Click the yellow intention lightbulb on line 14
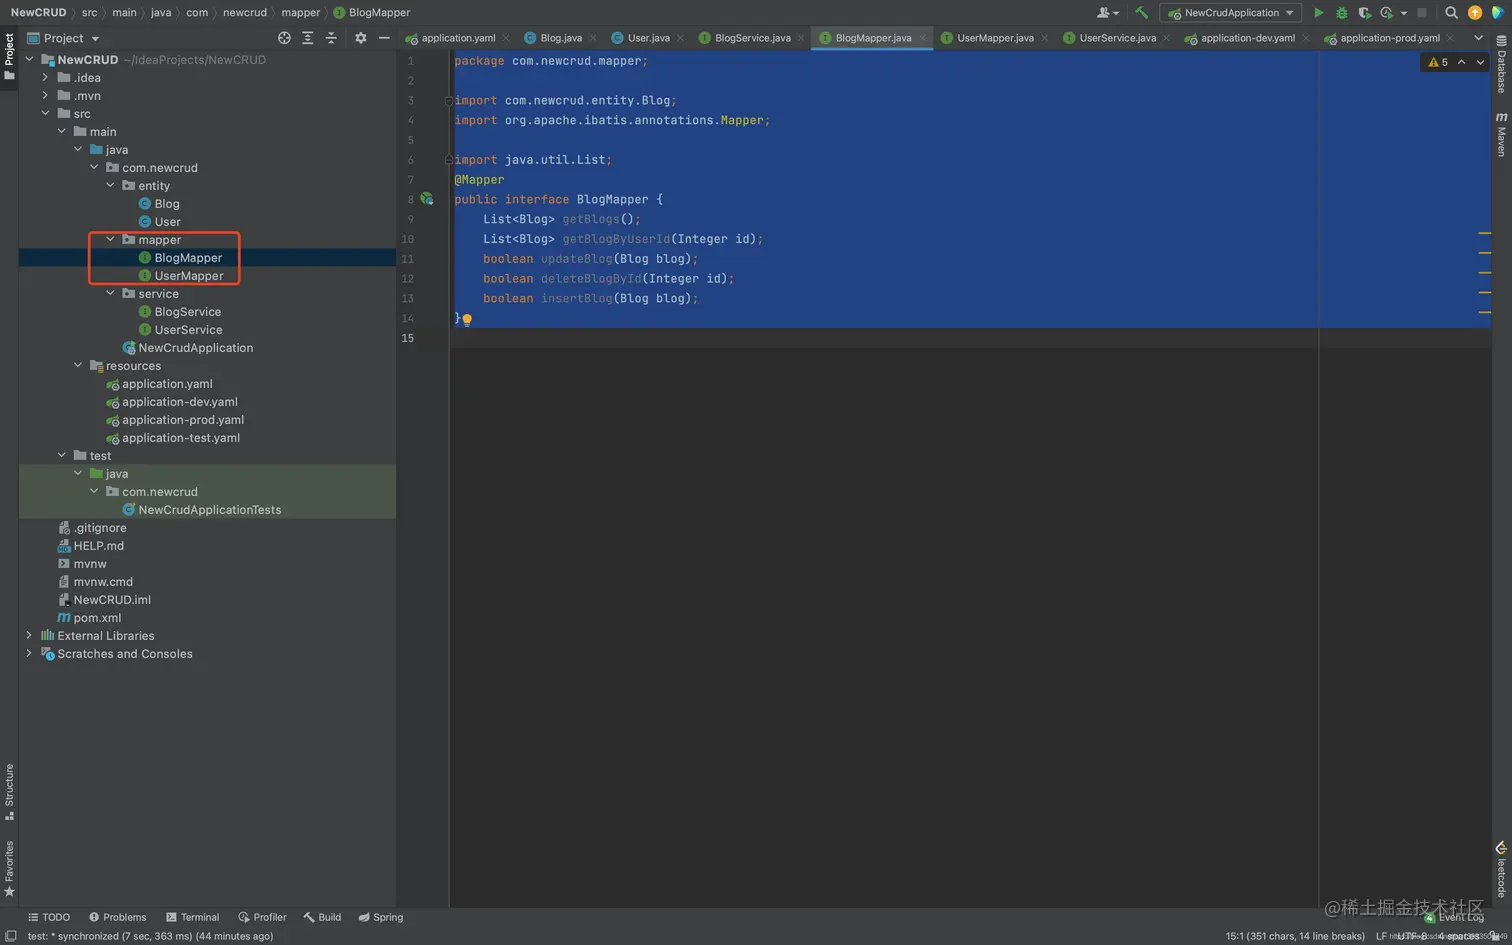The width and height of the screenshot is (1512, 945). pyautogui.click(x=467, y=320)
